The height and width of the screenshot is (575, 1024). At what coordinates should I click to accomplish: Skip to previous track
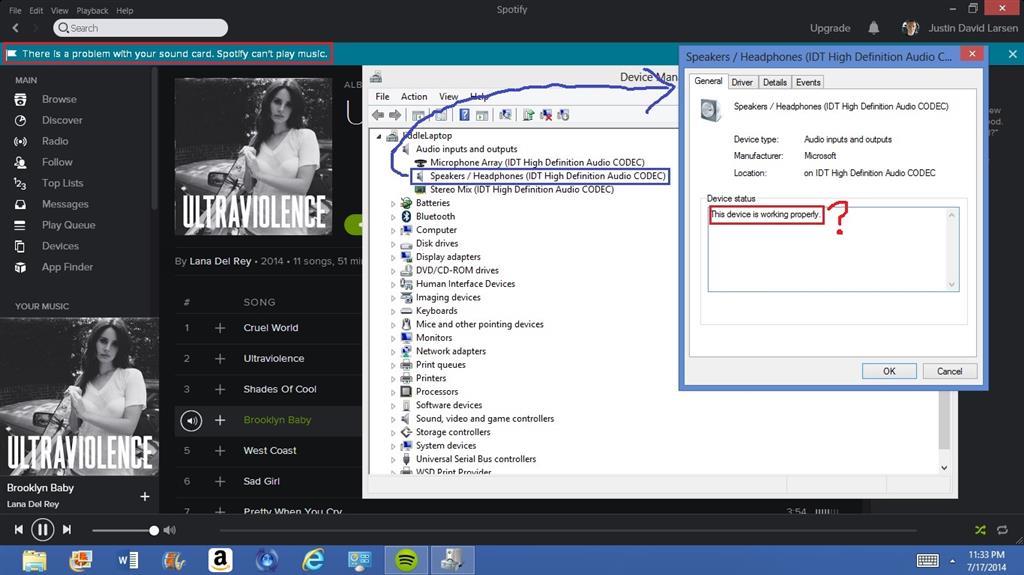[x=19, y=529]
